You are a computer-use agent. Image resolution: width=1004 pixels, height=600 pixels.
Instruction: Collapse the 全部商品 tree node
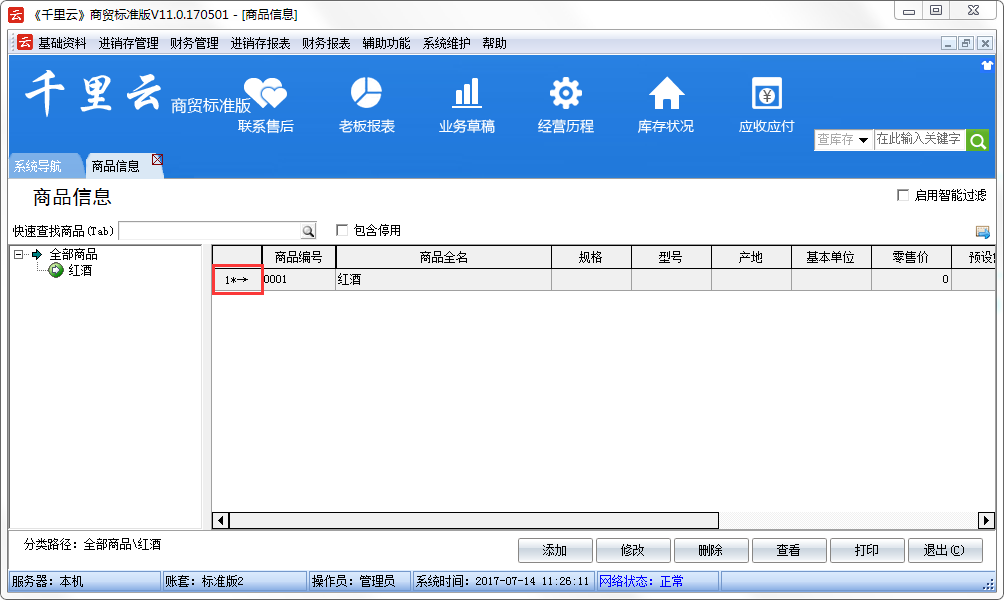[19, 255]
